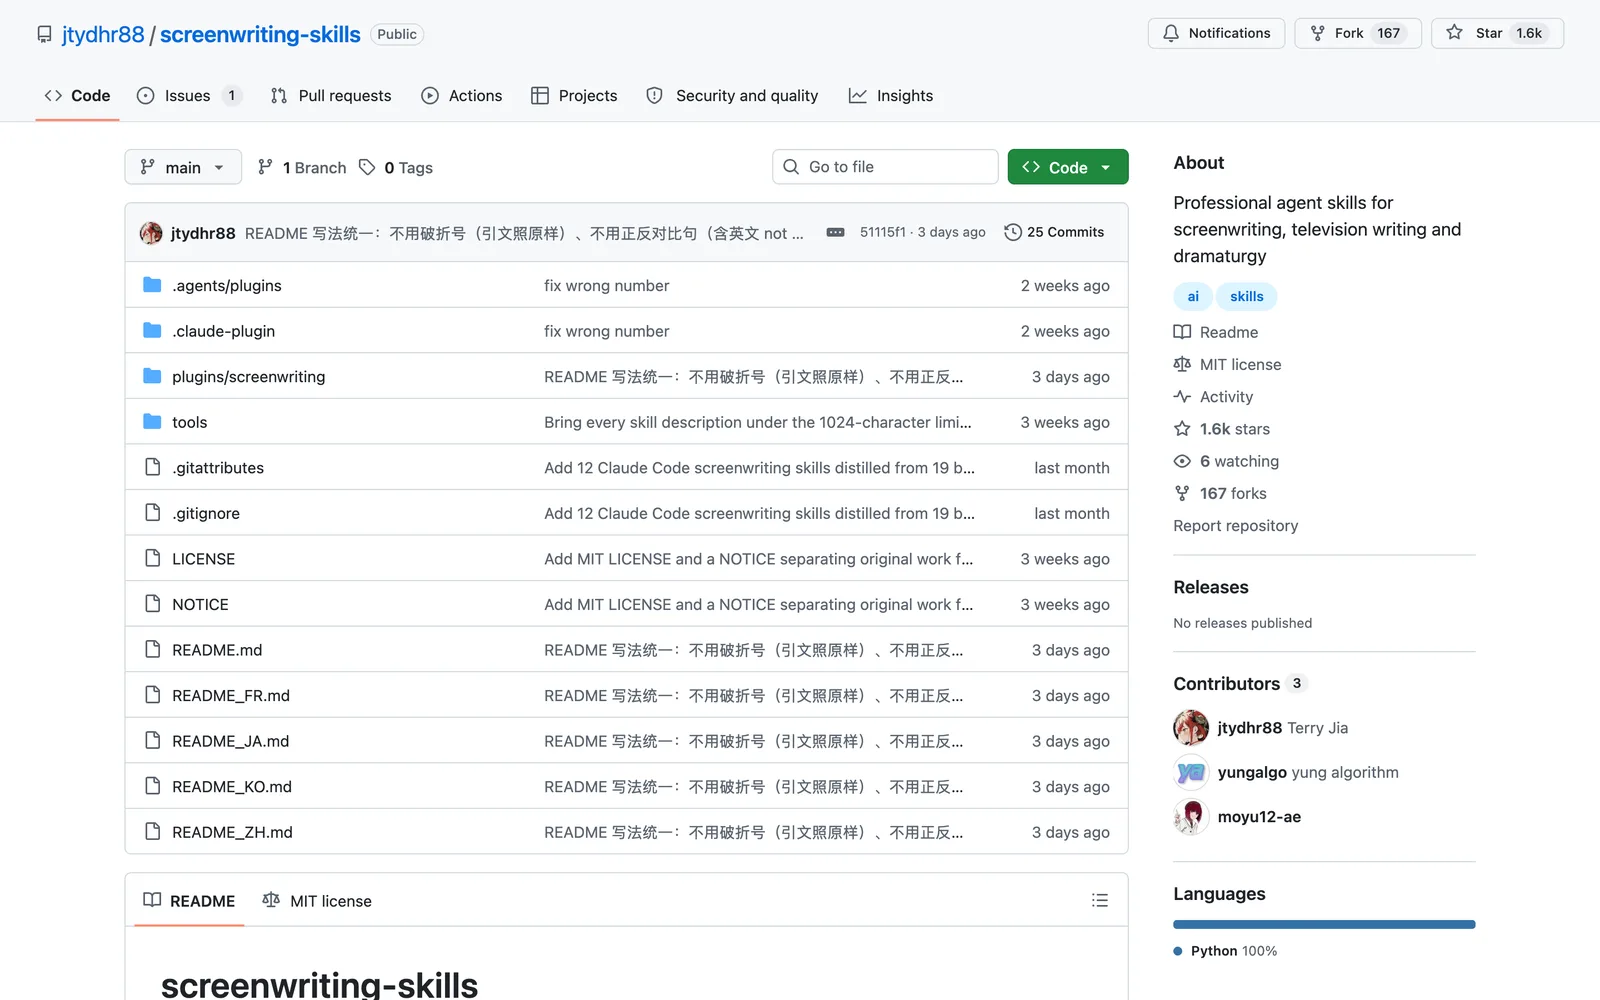Click the expand commit message ellipsis icon
1600x1000 pixels.
[835, 232]
